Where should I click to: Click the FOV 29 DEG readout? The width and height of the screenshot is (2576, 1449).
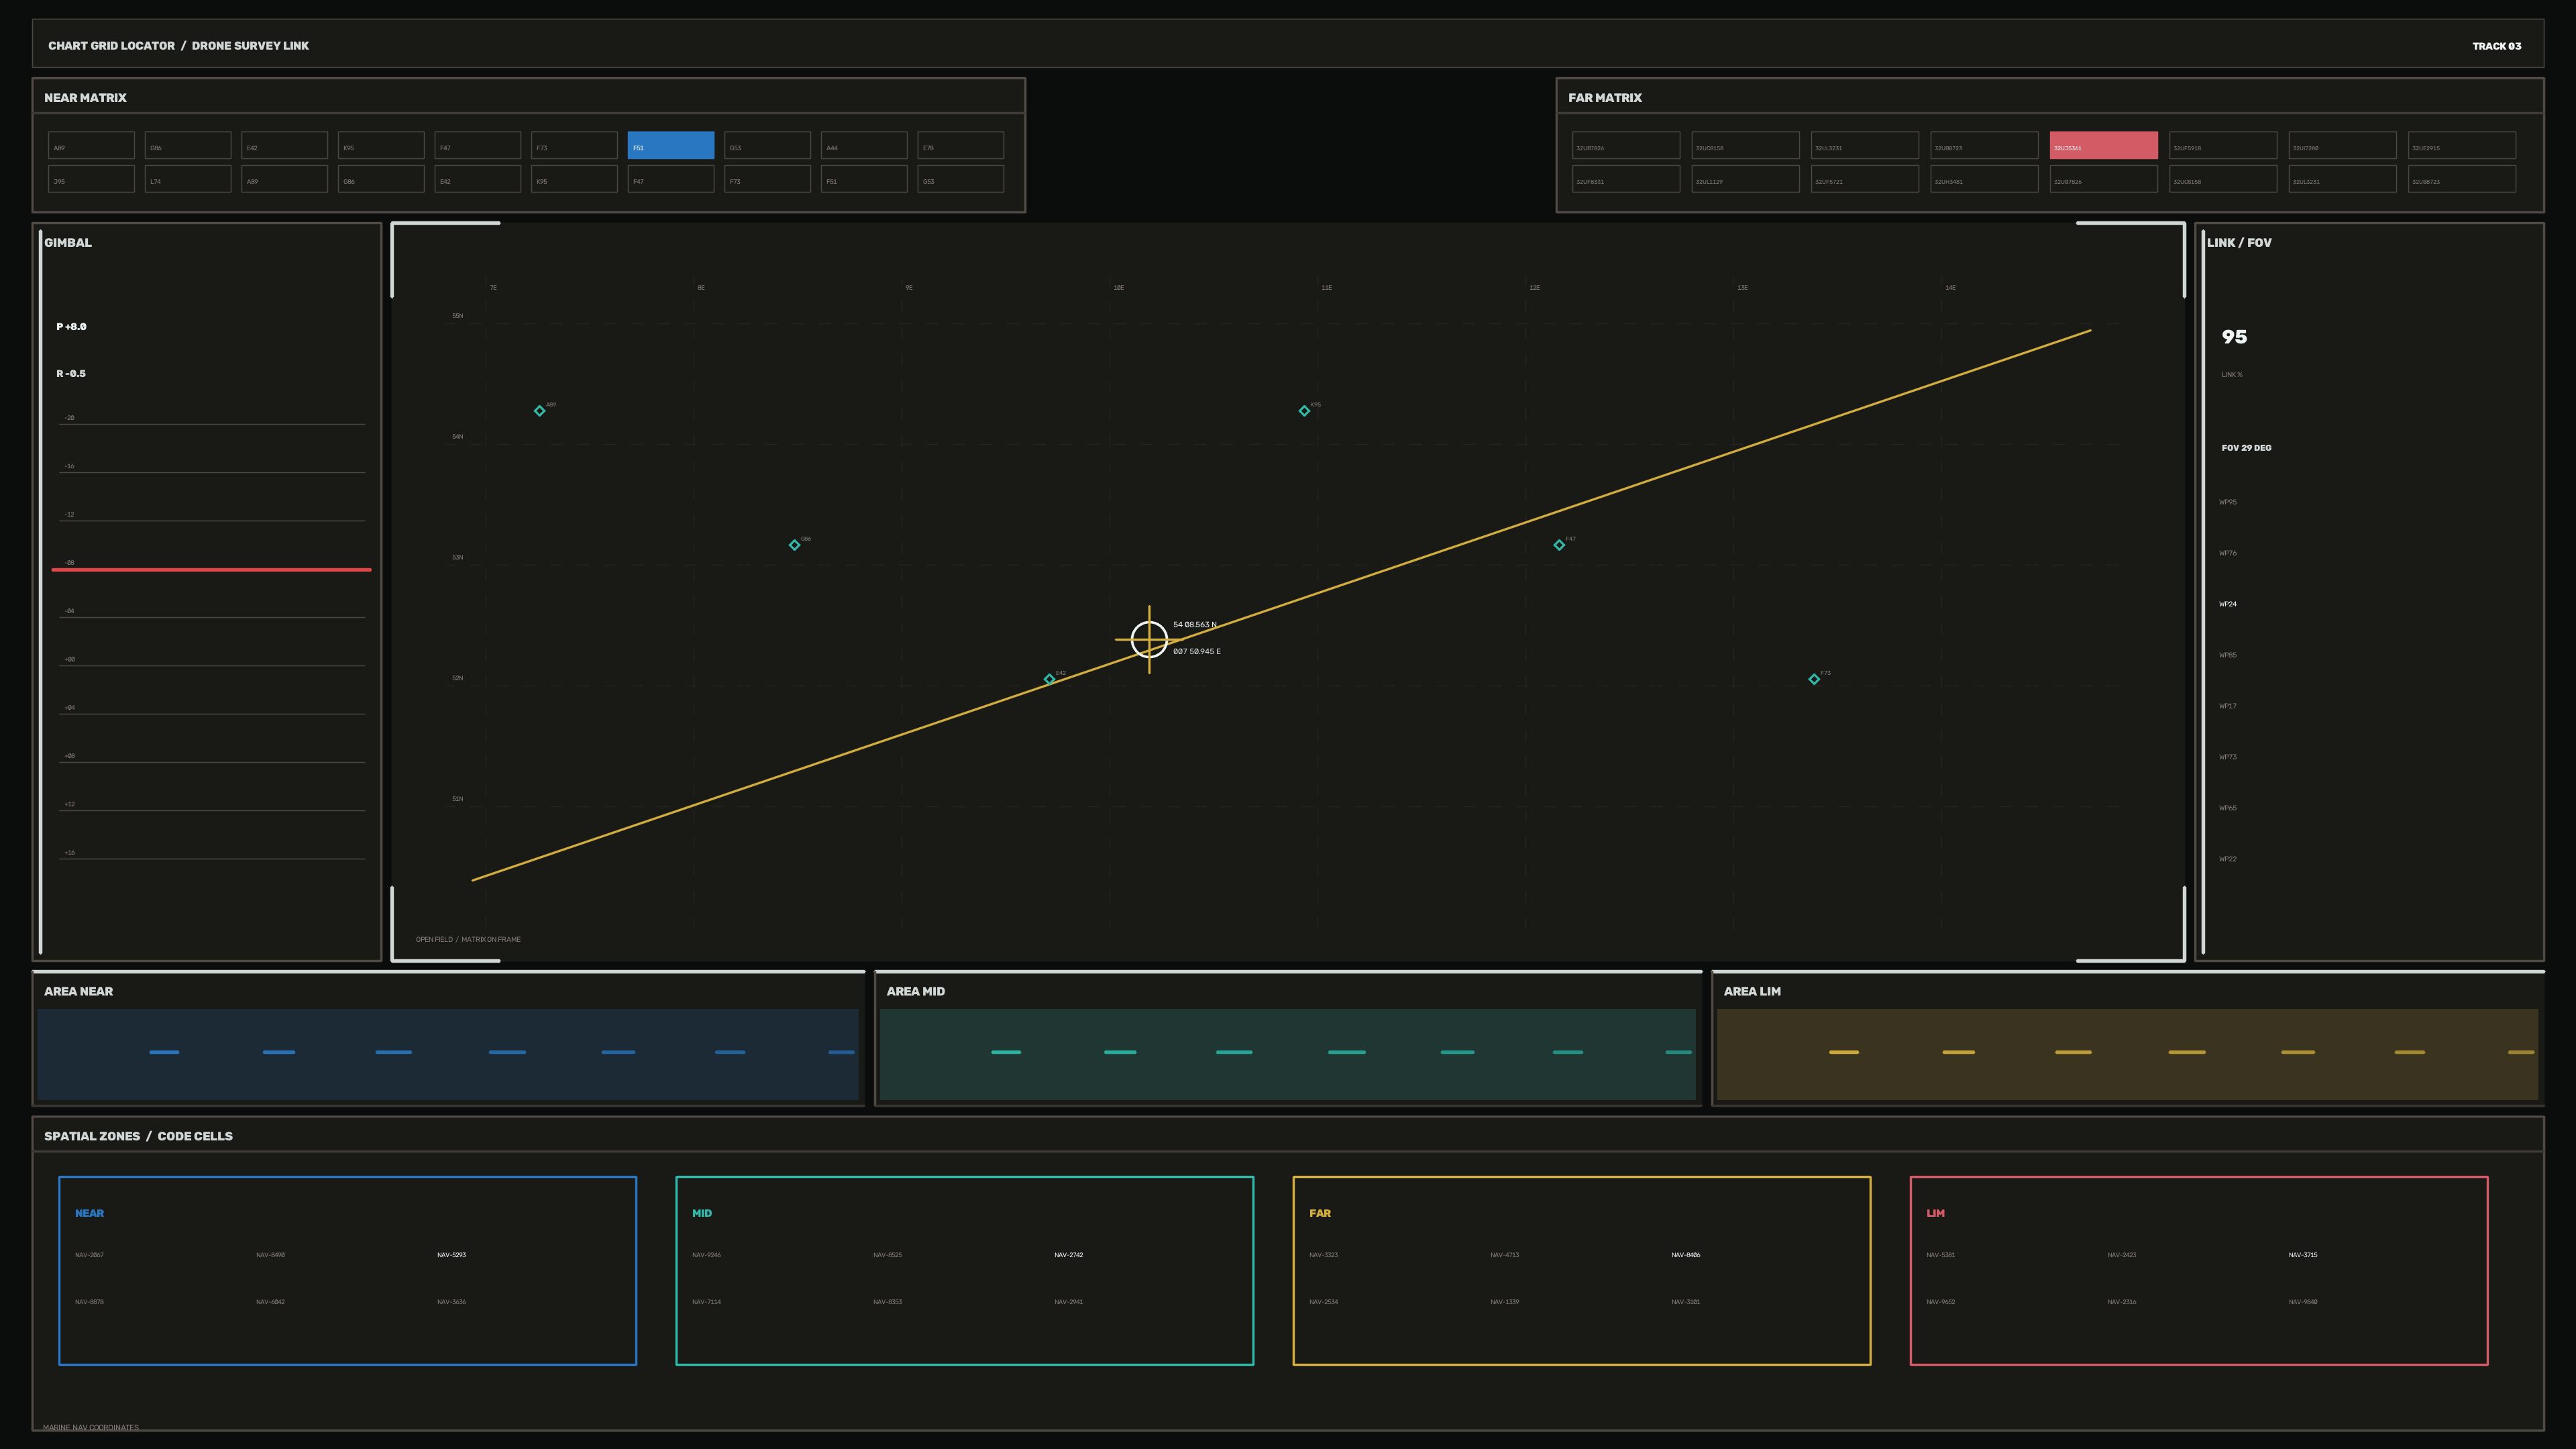[x=2246, y=448]
